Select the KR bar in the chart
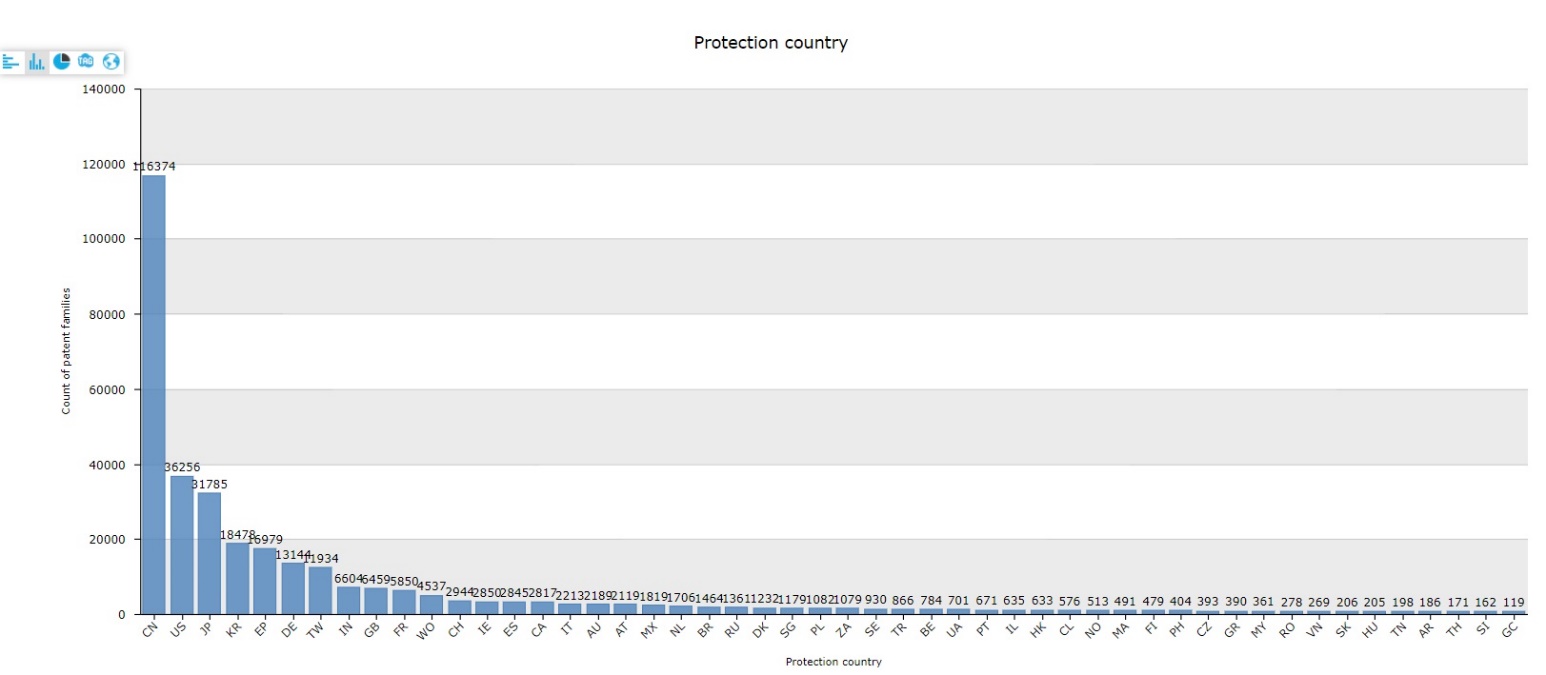Screen dimensions: 1546x675 pyautogui.click(x=237, y=578)
